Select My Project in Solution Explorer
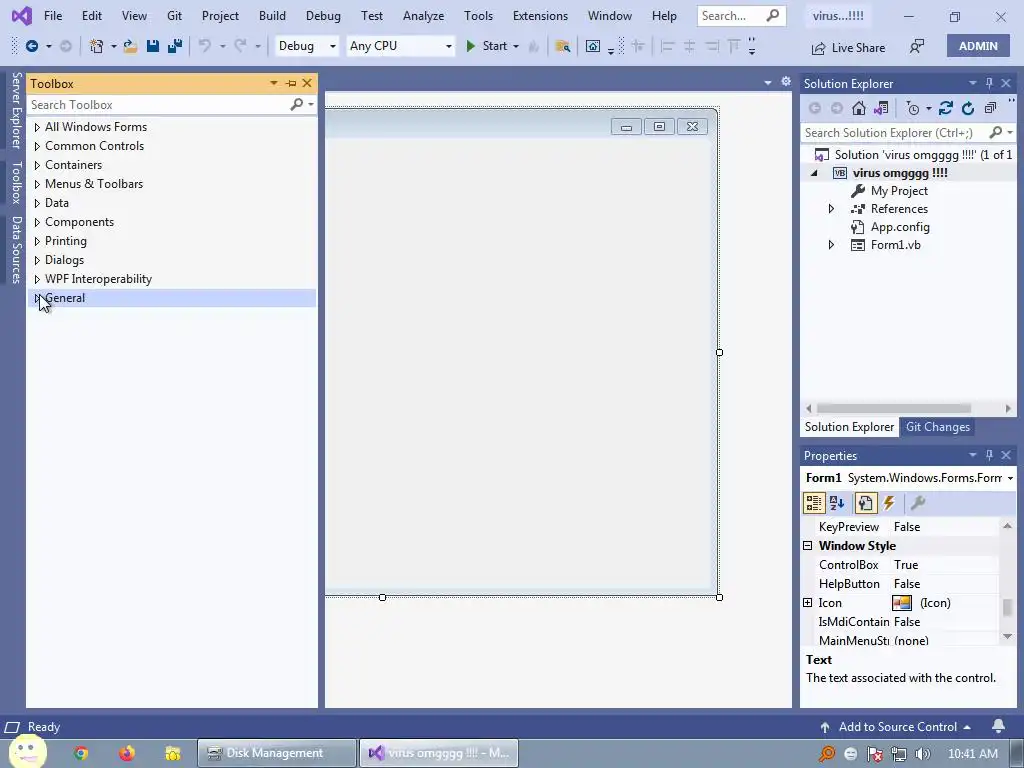Screen dimensions: 1024x768 (899, 191)
